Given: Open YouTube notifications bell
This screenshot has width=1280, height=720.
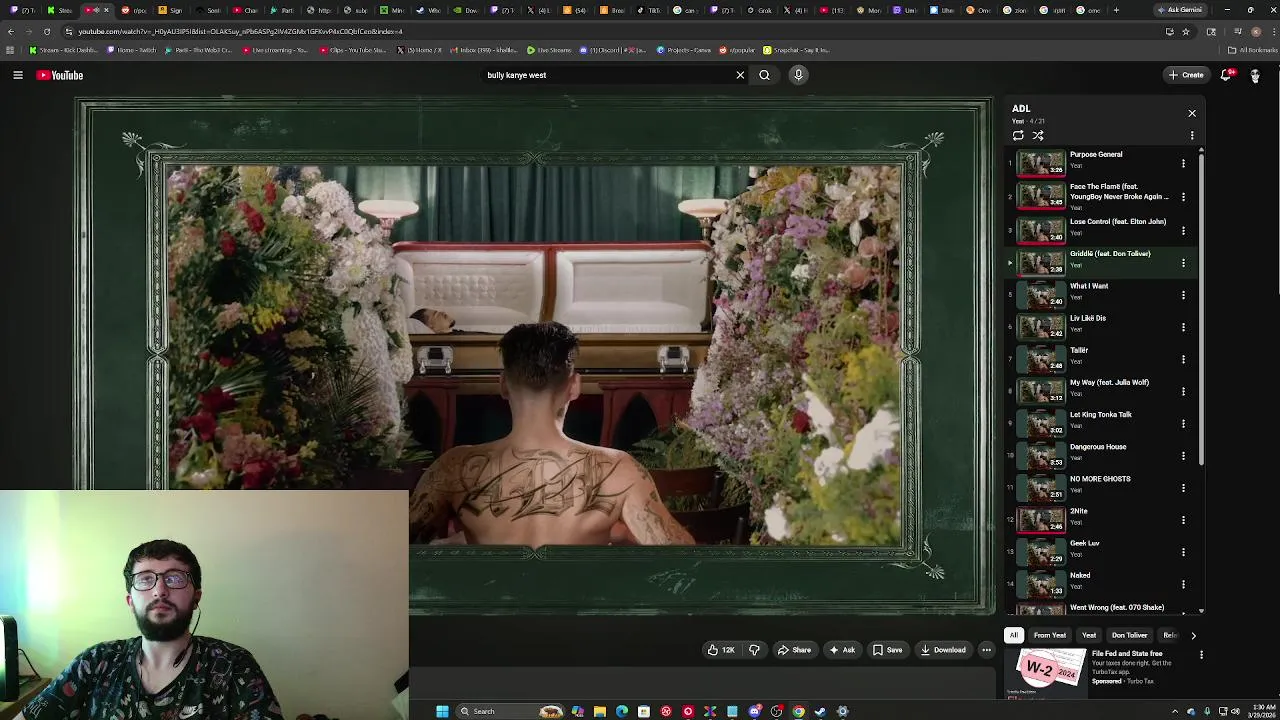Looking at the screenshot, I should tap(1226, 75).
